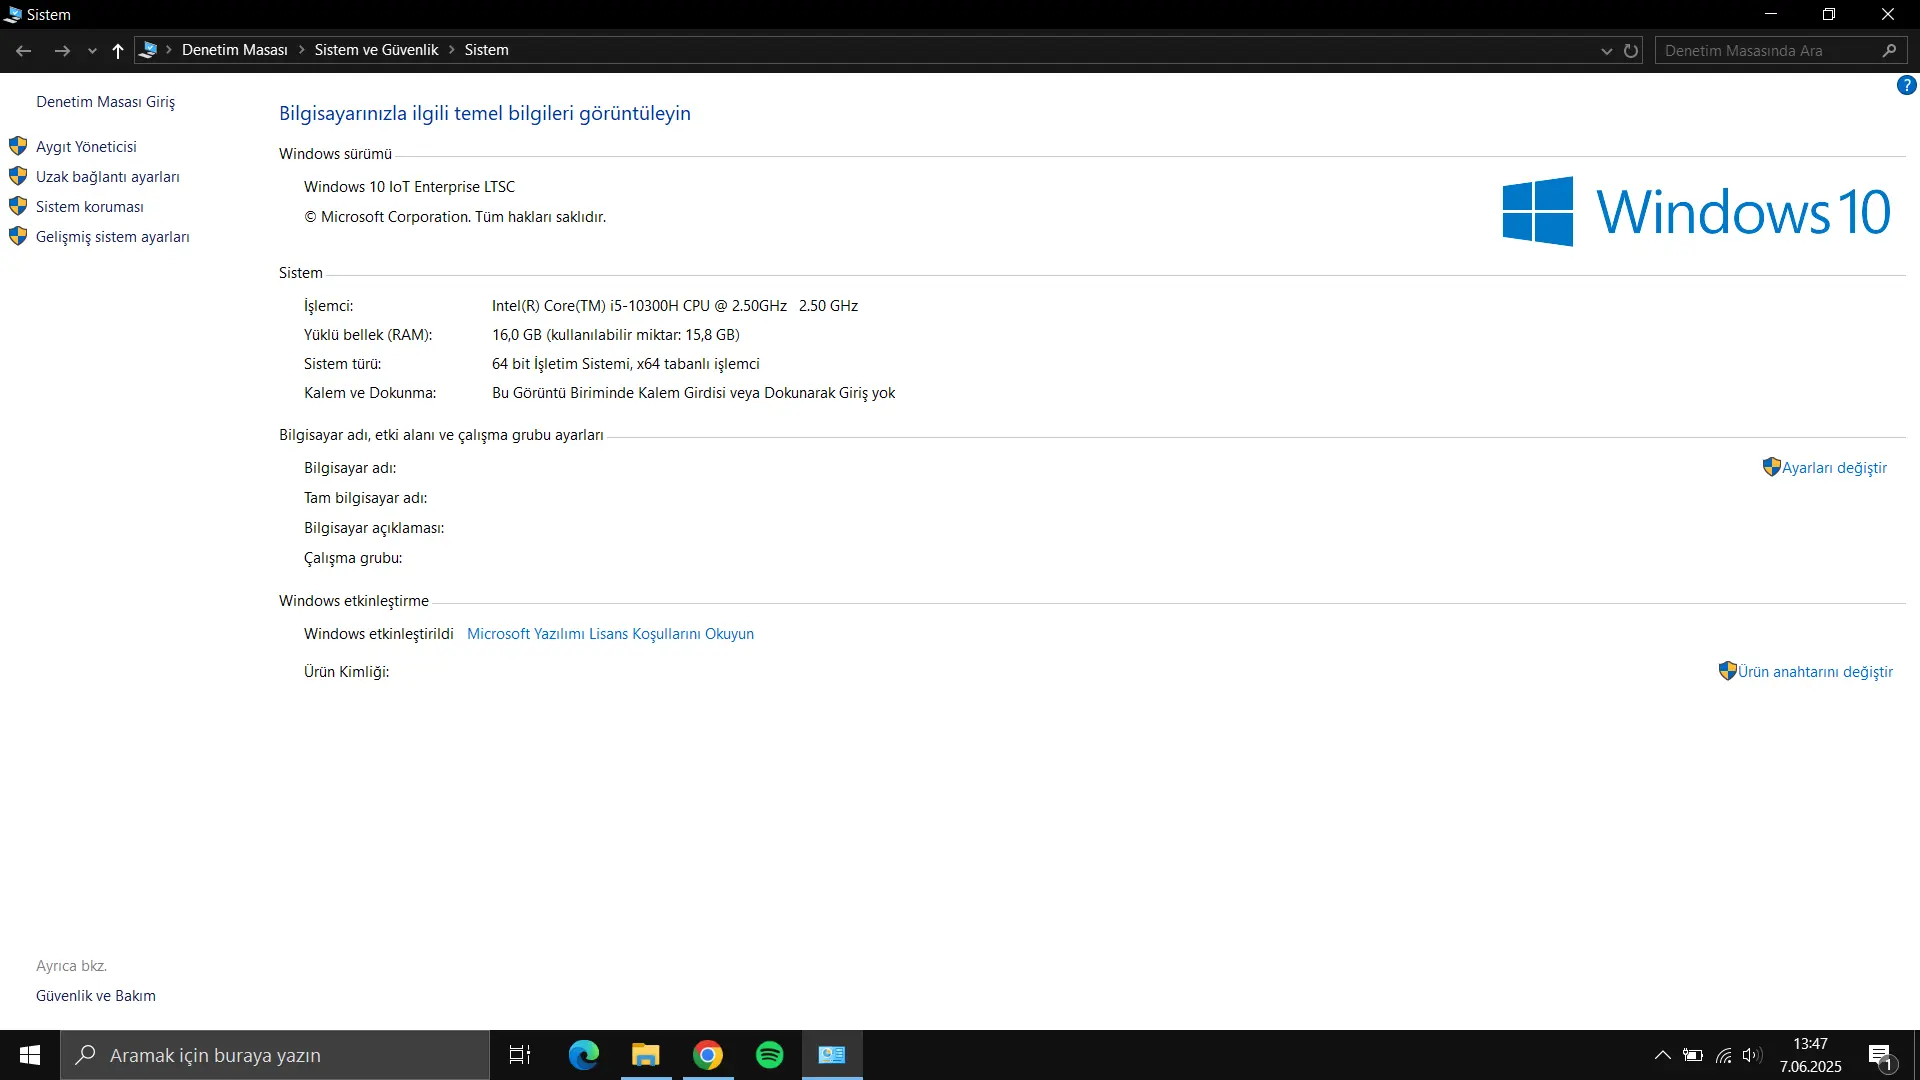Go forward with the right arrow

[62, 50]
